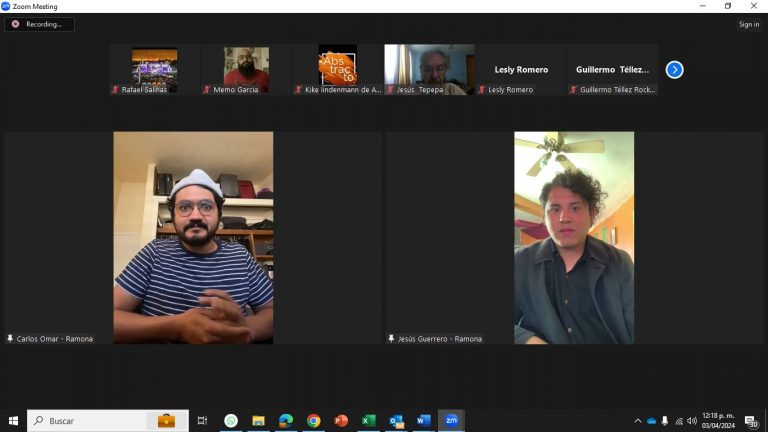Click the Recording indicator

coord(38,24)
